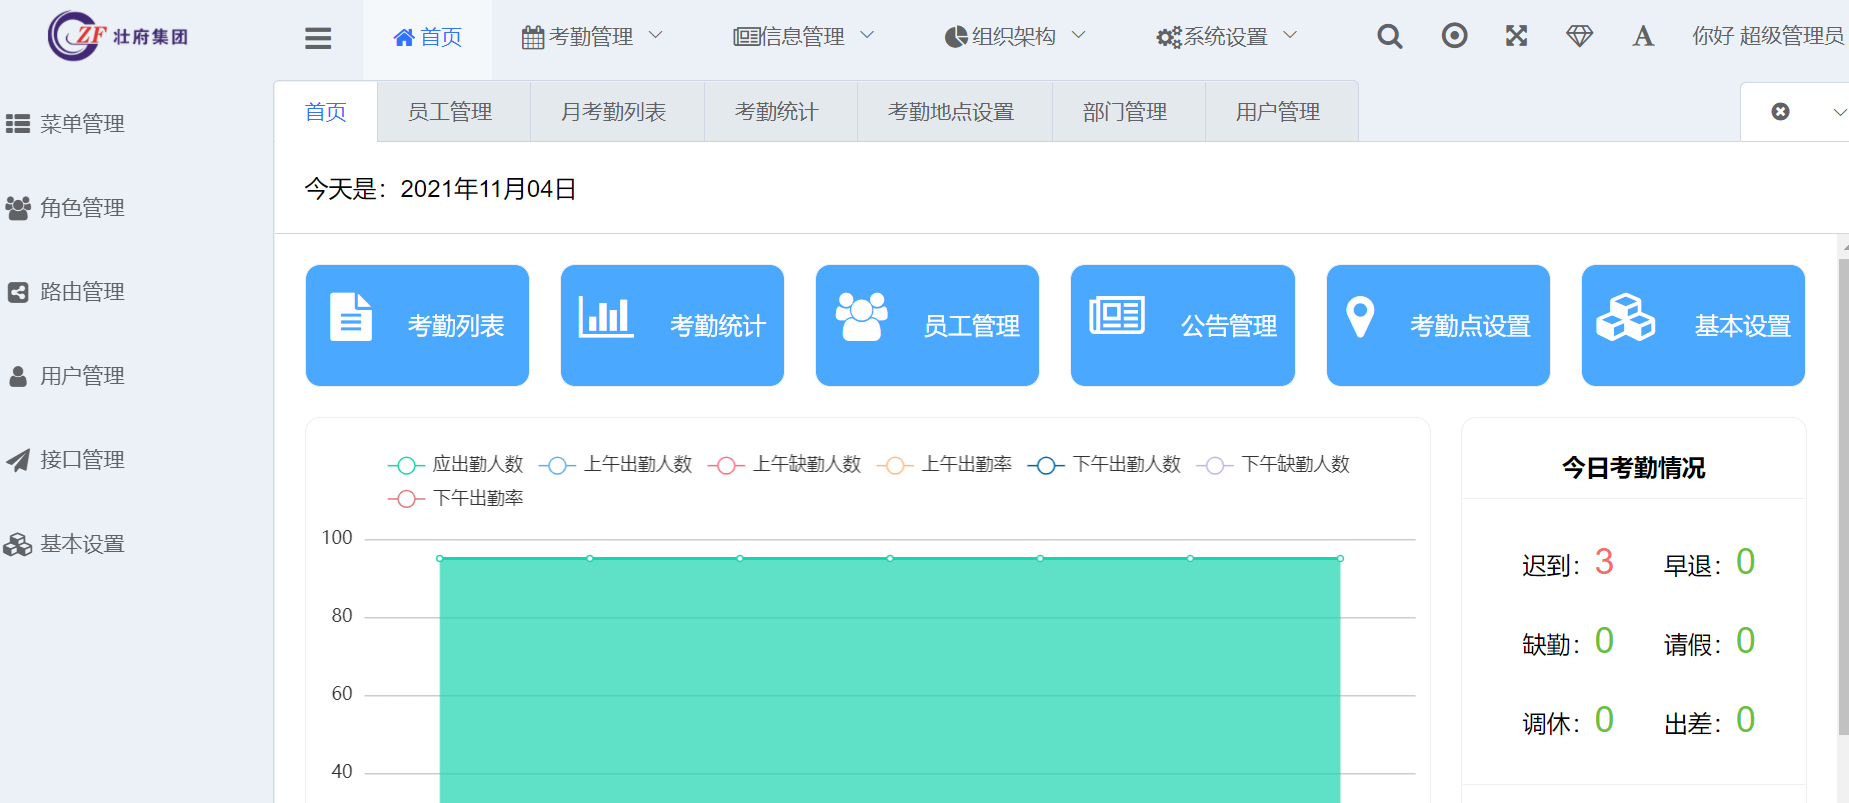Toggle 应出勤人数 series in chart legend

coord(456,465)
